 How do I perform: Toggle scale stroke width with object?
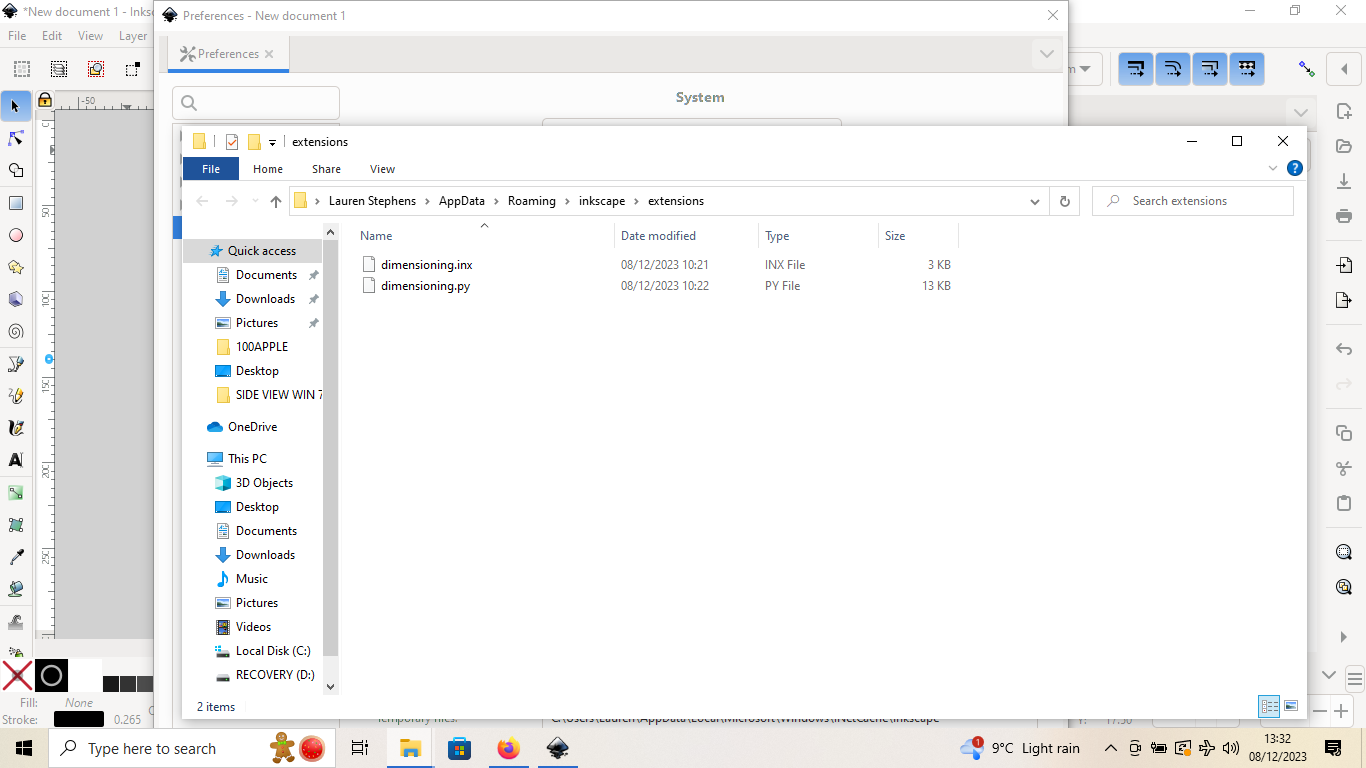[x=1136, y=69]
